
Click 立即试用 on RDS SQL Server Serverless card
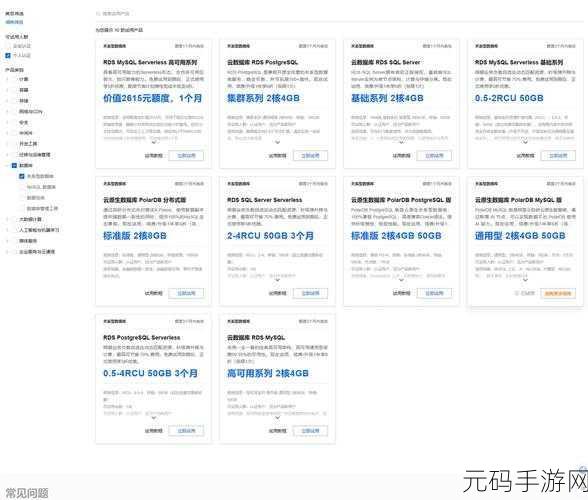point(310,293)
